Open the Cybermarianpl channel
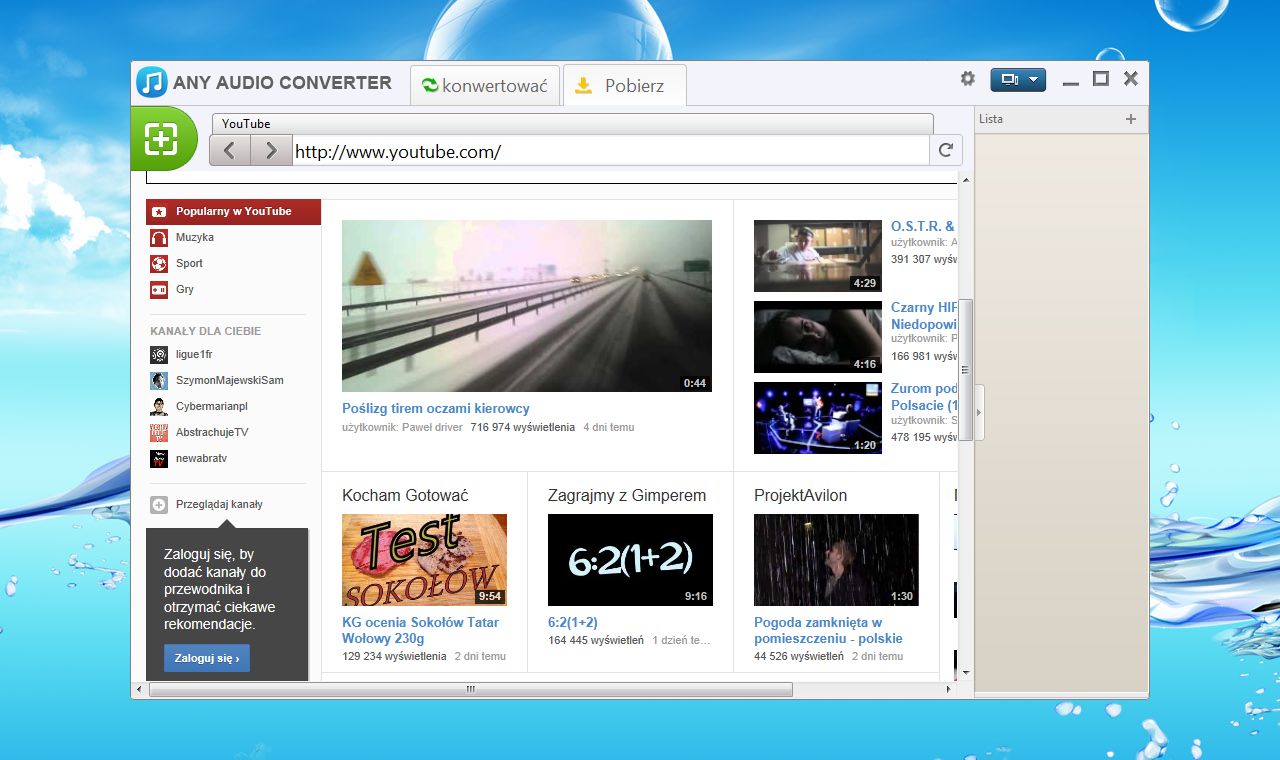 pyautogui.click(x=211, y=406)
